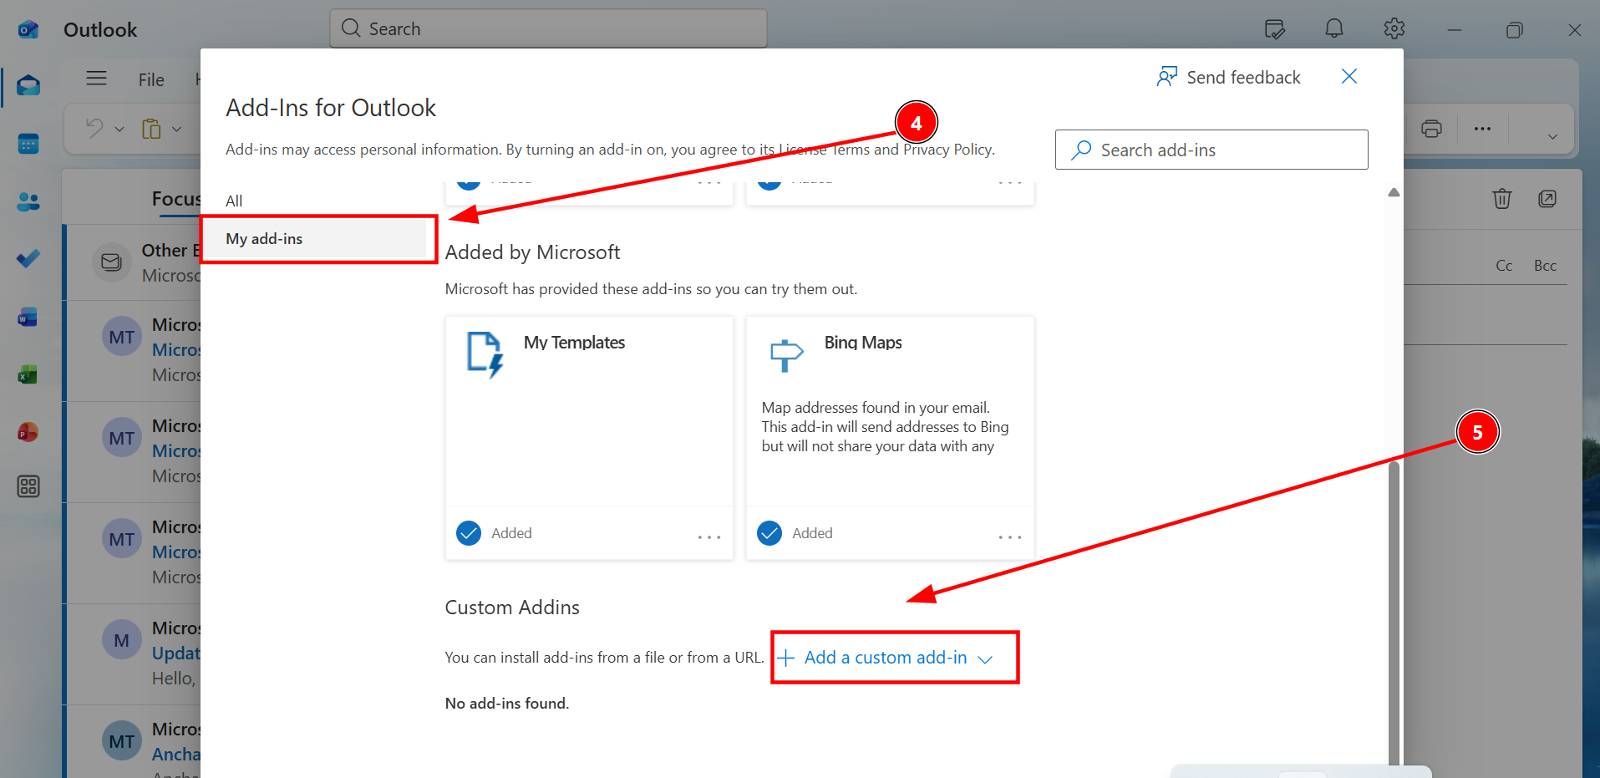Image resolution: width=1600 pixels, height=778 pixels.
Task: Close the Add-Ins for Outlook dialog
Action: tap(1349, 77)
